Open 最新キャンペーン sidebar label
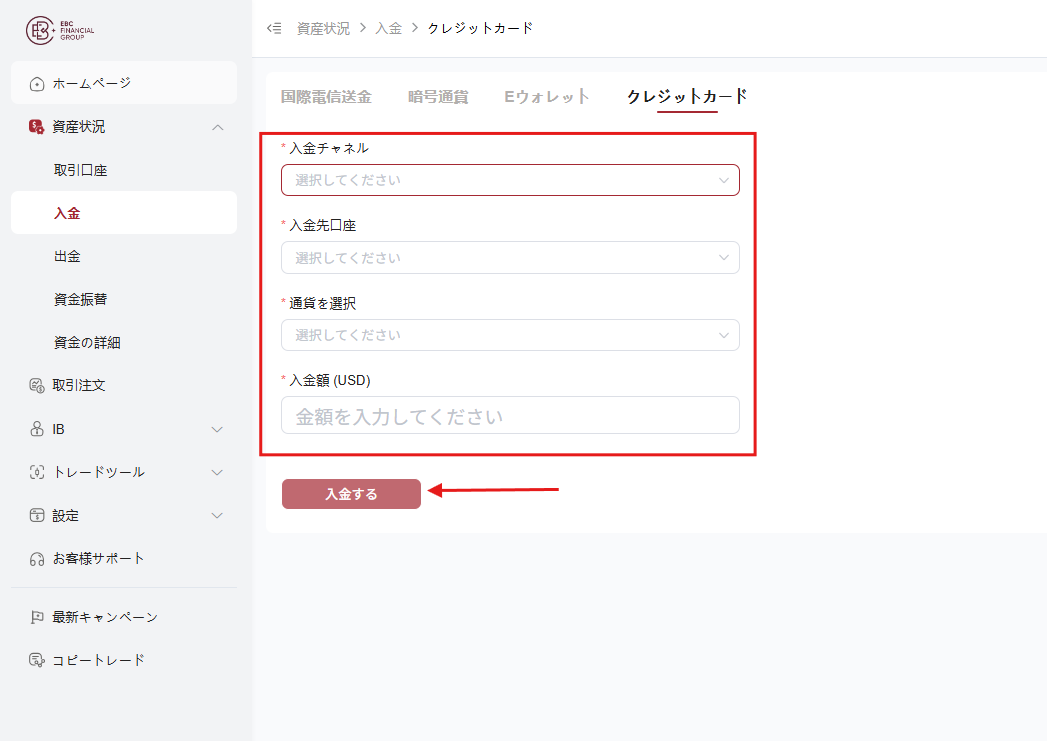 click(105, 618)
